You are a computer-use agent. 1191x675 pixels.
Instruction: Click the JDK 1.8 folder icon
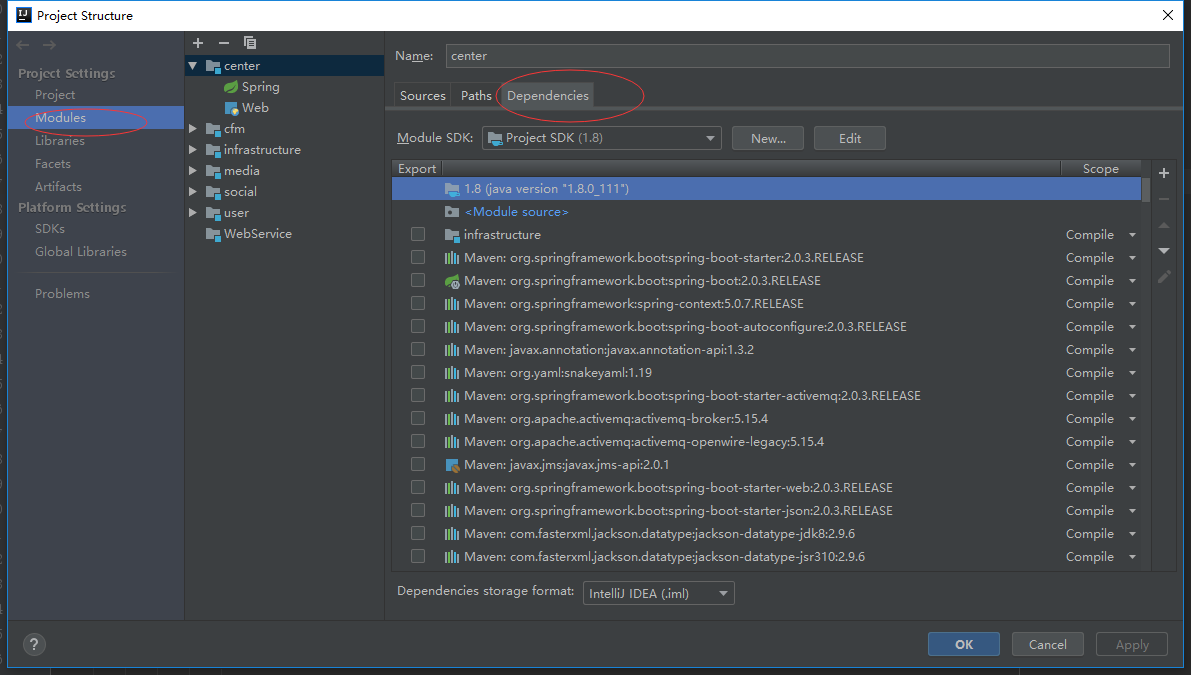click(452, 189)
